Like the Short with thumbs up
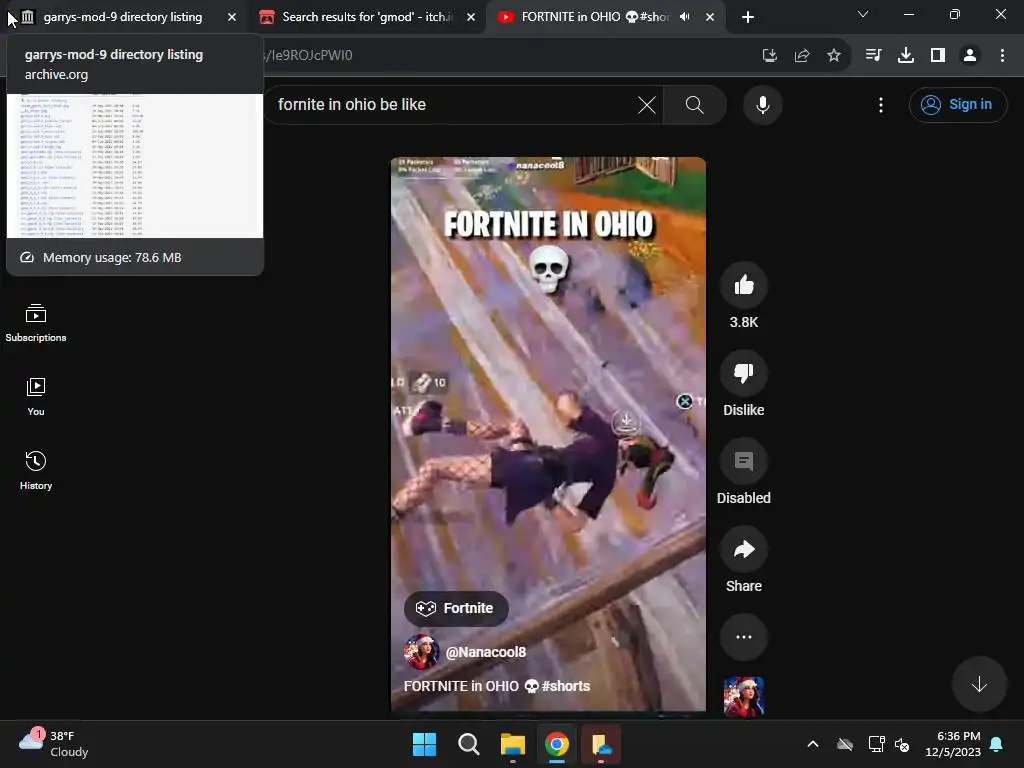The width and height of the screenshot is (1024, 768). click(x=744, y=285)
